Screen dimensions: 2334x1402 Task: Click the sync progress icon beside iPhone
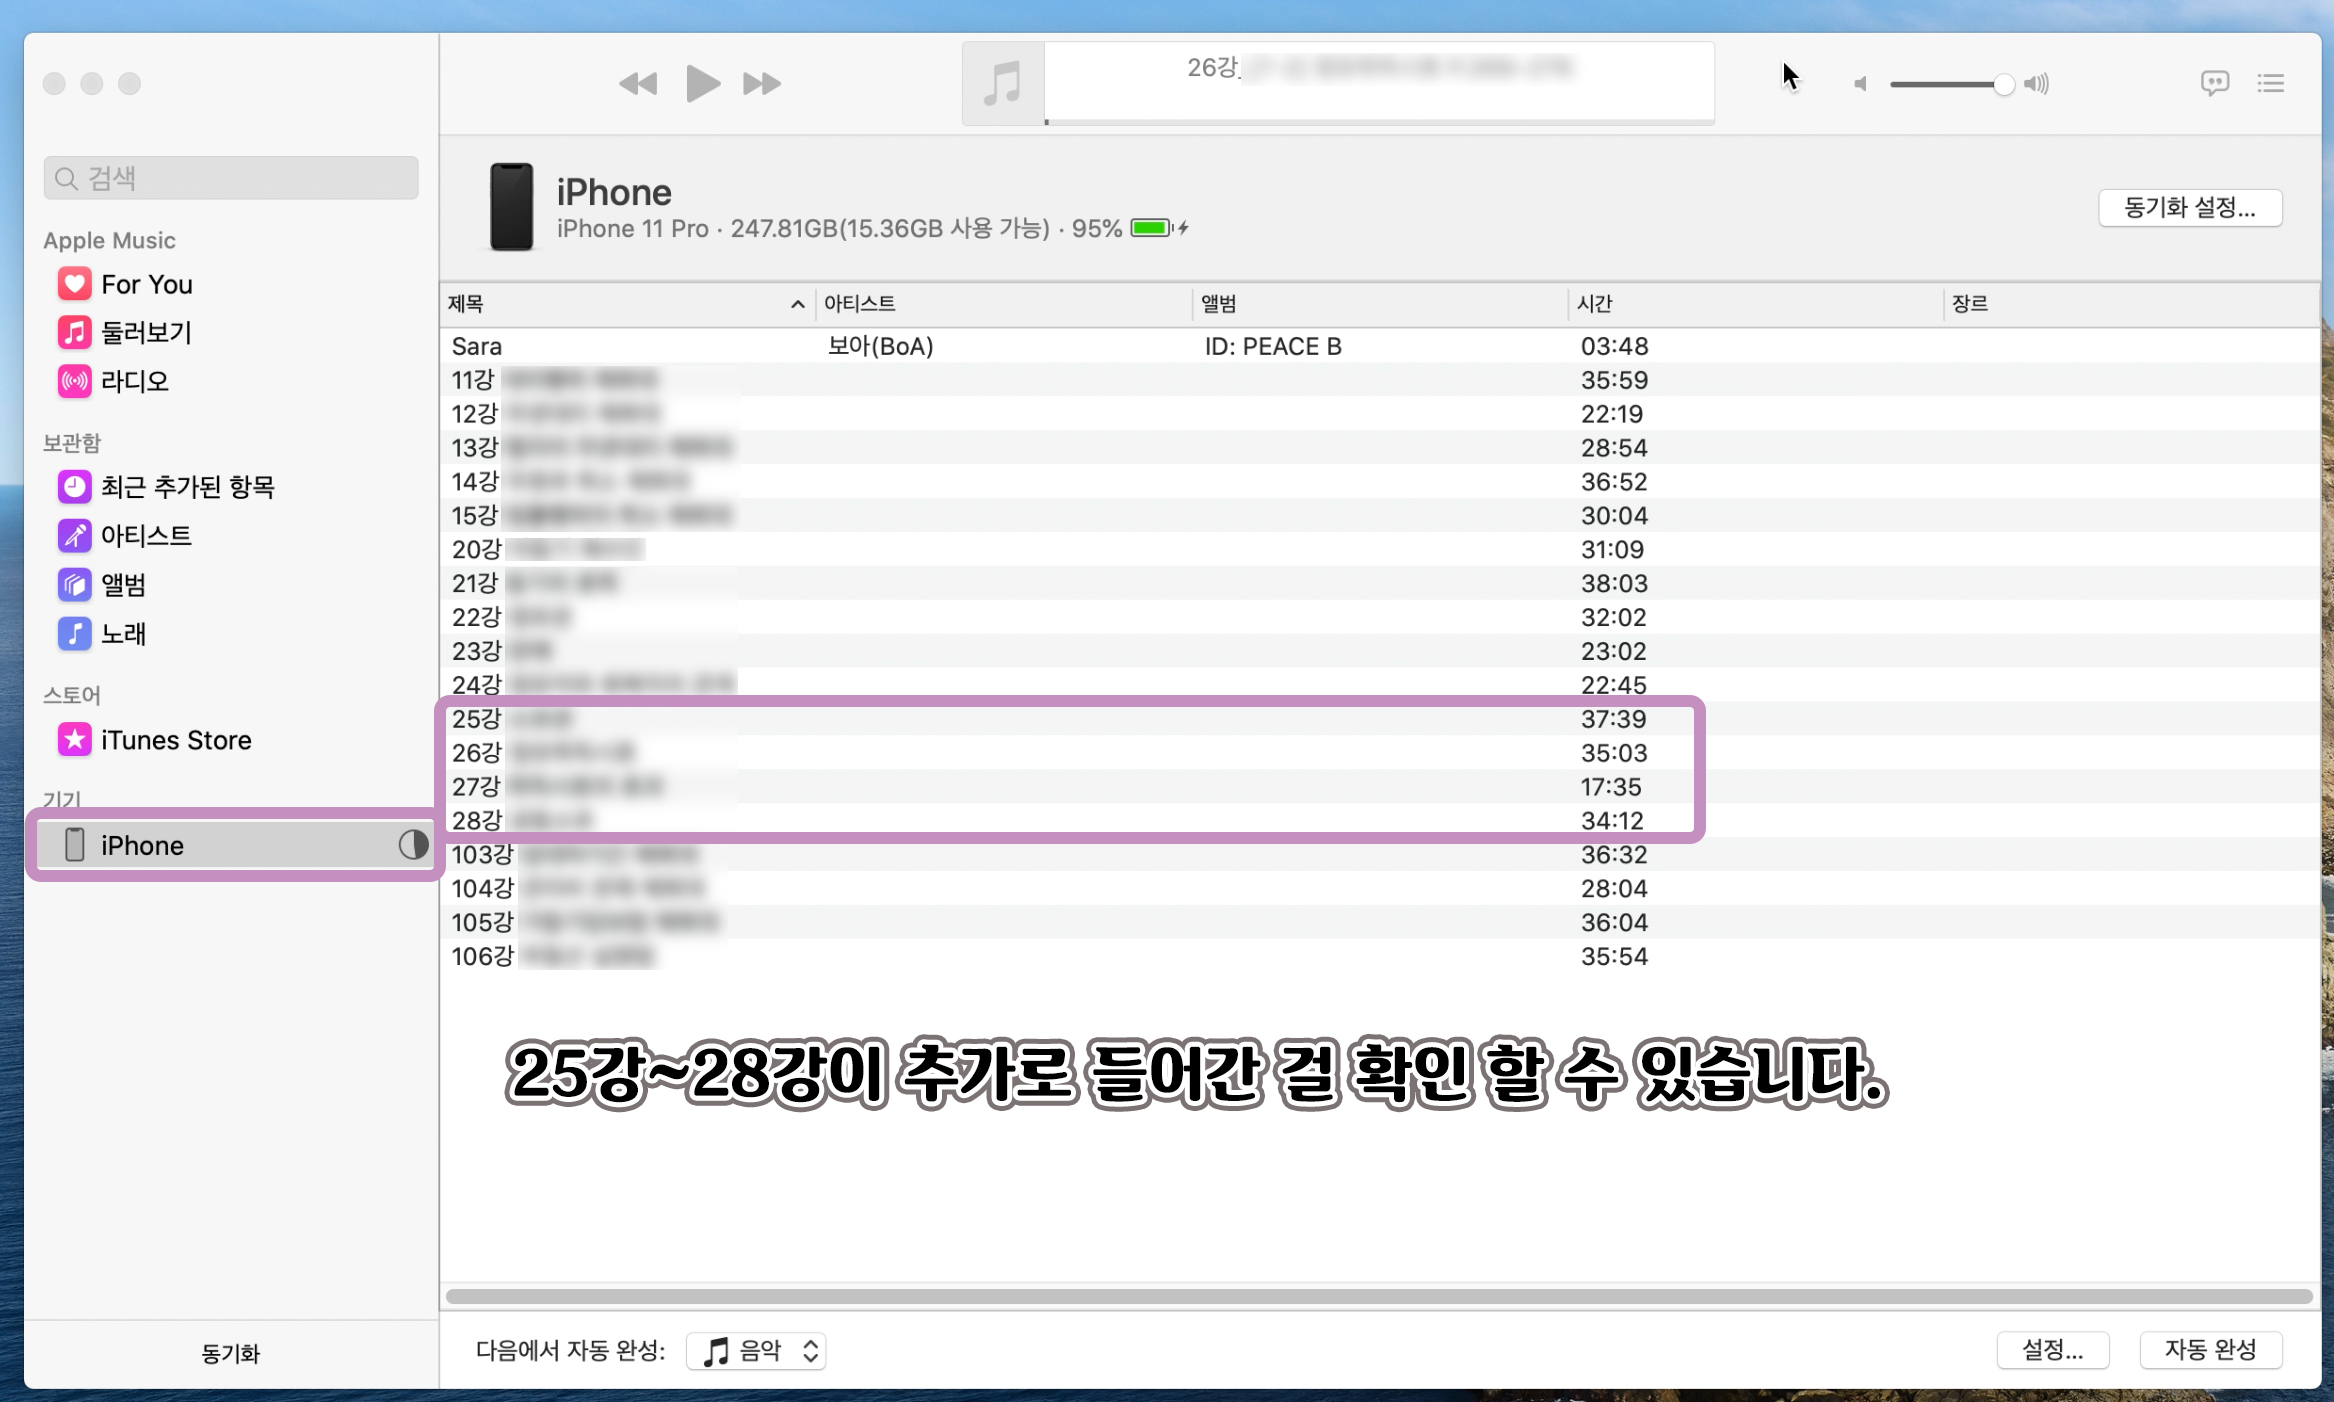pos(412,845)
